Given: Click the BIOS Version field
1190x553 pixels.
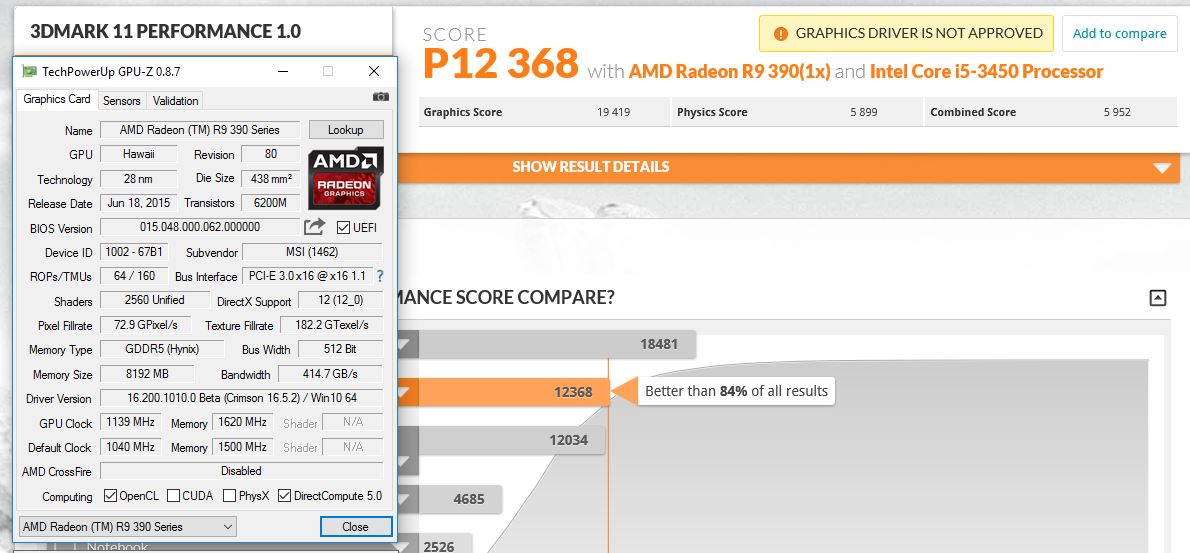Looking at the screenshot, I should coord(200,227).
